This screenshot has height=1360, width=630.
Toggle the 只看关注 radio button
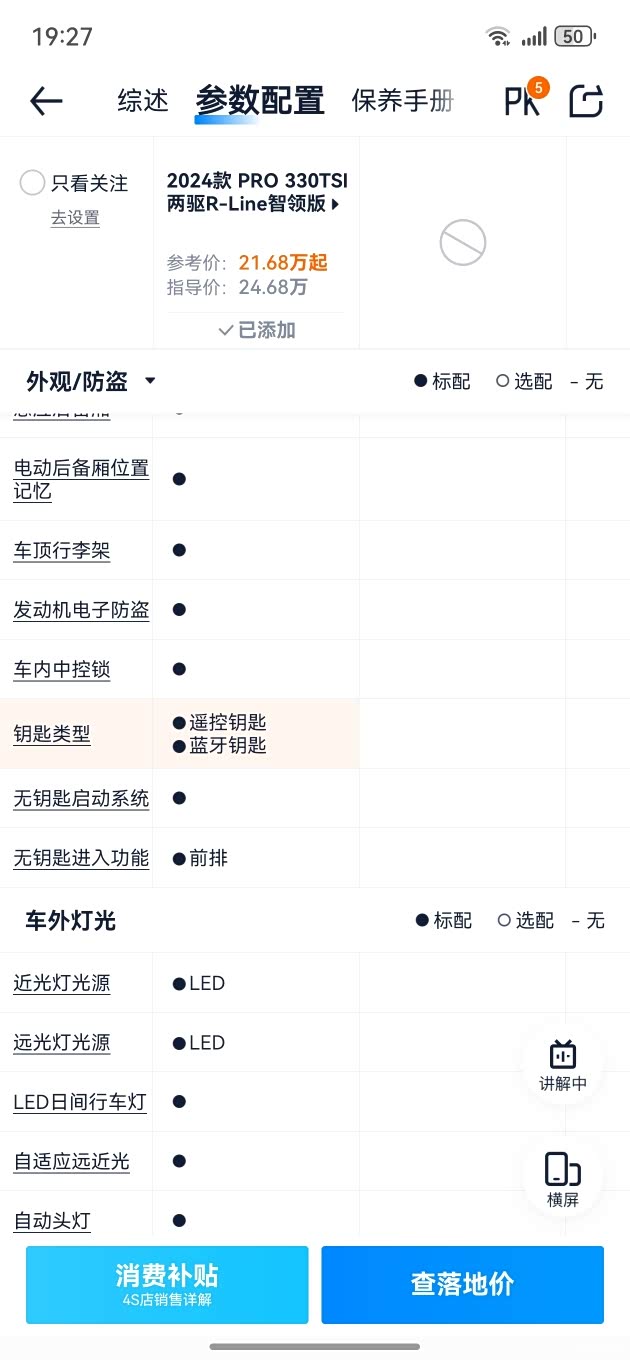pyautogui.click(x=32, y=183)
